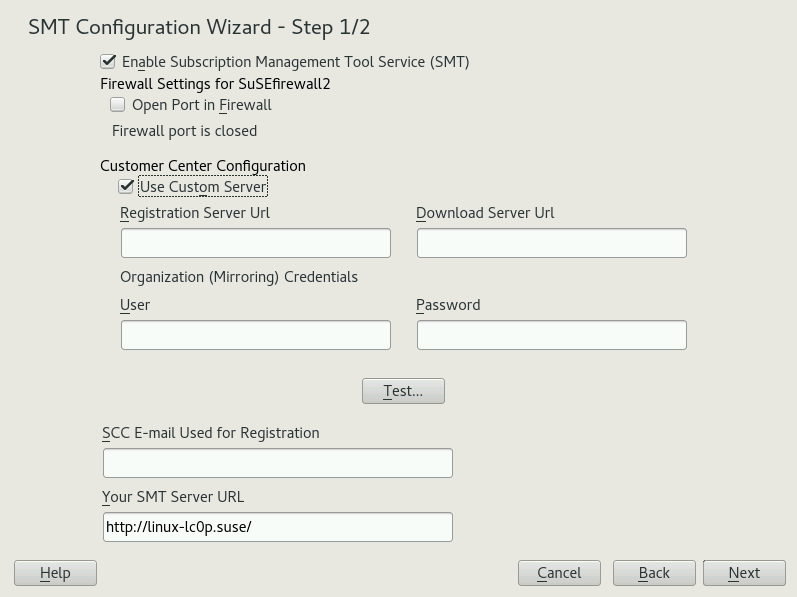797x597 pixels.
Task: Go Back to the previous step
Action: coord(654,573)
